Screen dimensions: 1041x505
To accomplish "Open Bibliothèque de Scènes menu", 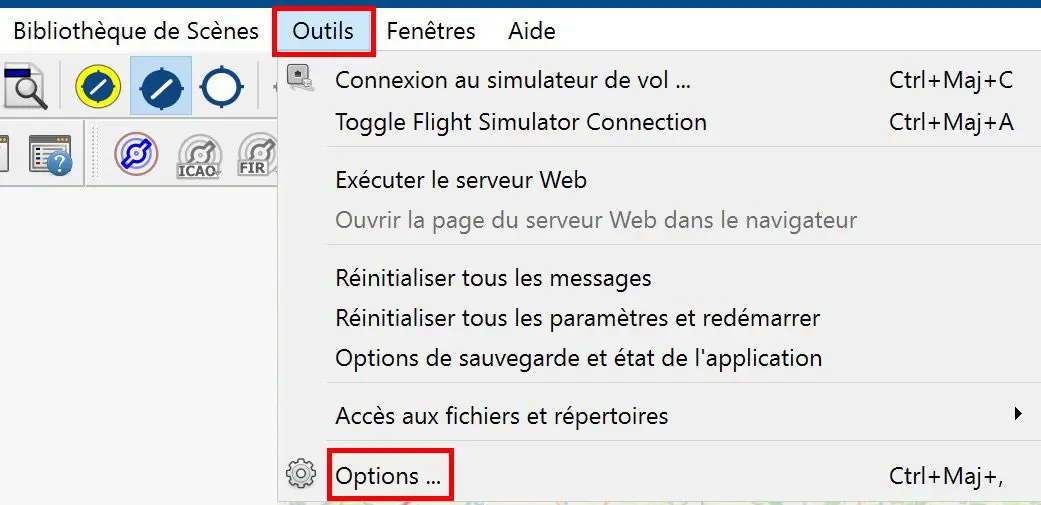I will point(136,31).
